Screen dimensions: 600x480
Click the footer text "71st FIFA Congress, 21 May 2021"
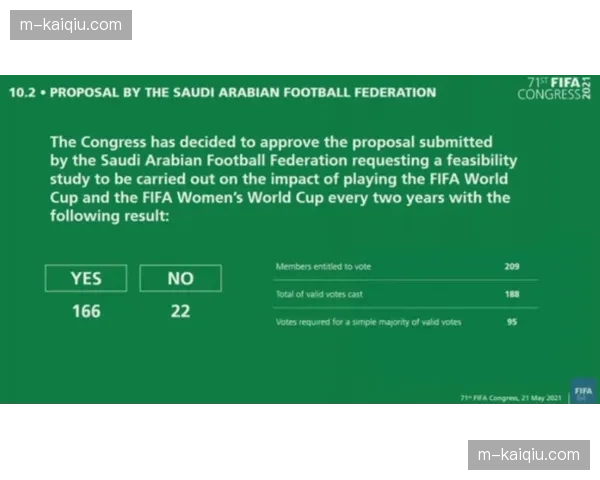510,397
